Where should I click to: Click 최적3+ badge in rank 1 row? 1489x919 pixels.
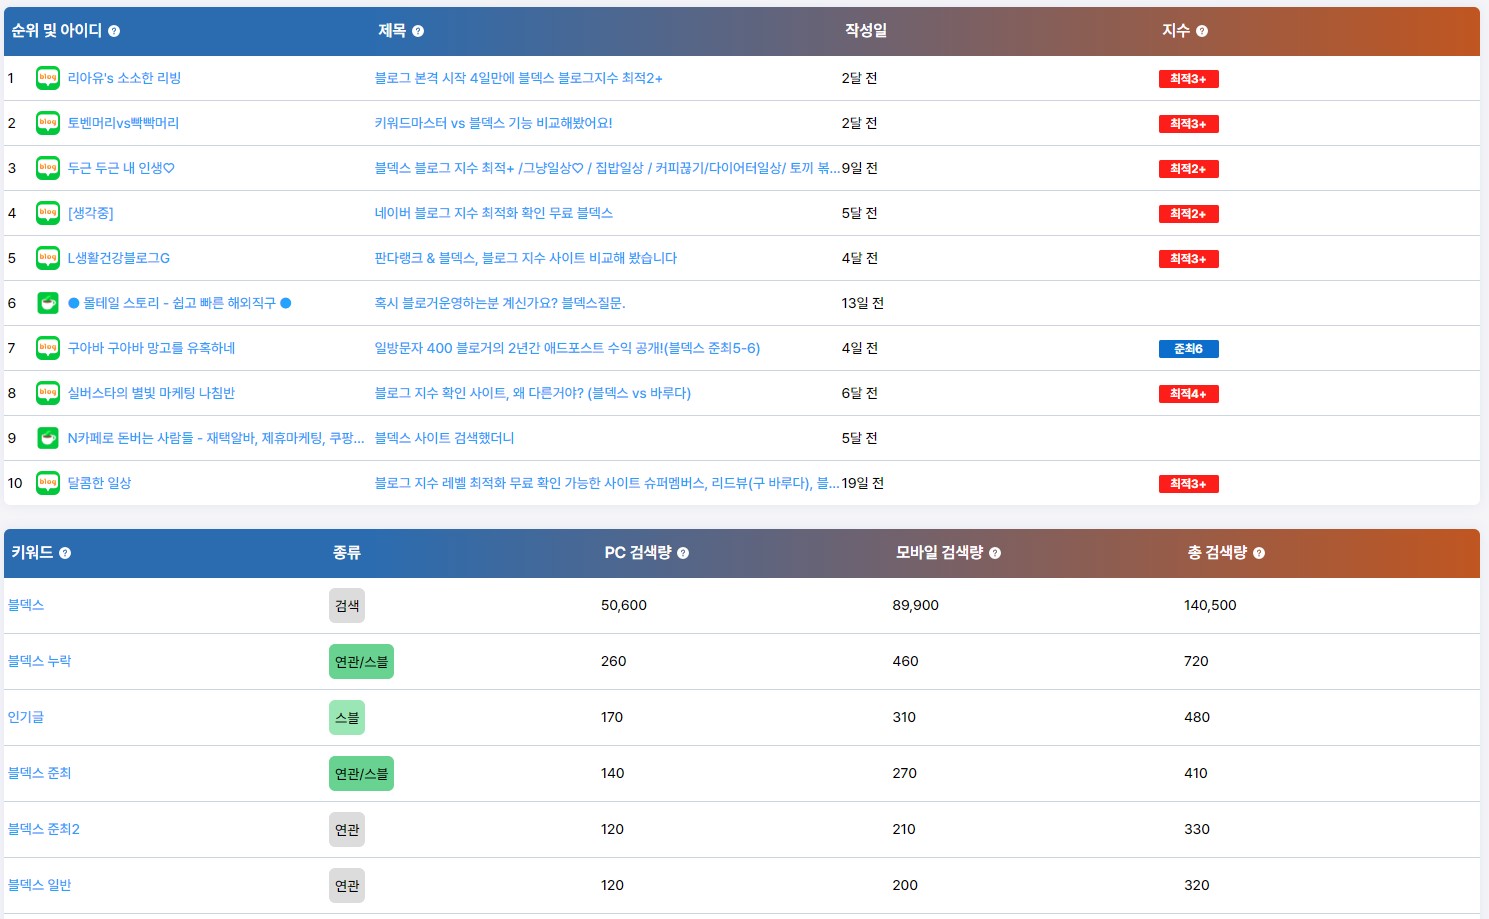pyautogui.click(x=1188, y=79)
